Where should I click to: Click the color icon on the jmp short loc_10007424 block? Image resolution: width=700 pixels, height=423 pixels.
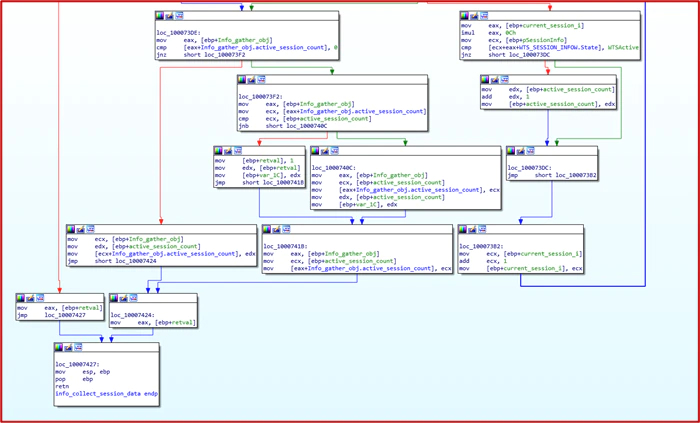[x=71, y=229]
